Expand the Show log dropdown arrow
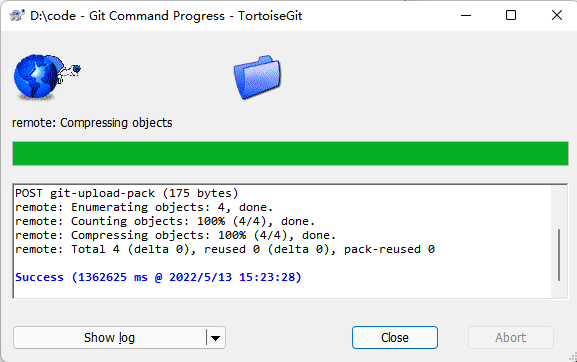 coord(216,338)
